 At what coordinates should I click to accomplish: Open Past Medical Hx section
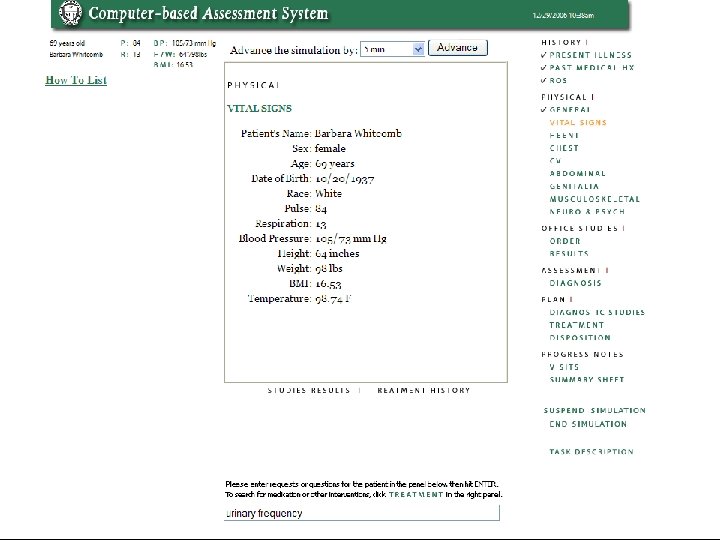coord(591,68)
